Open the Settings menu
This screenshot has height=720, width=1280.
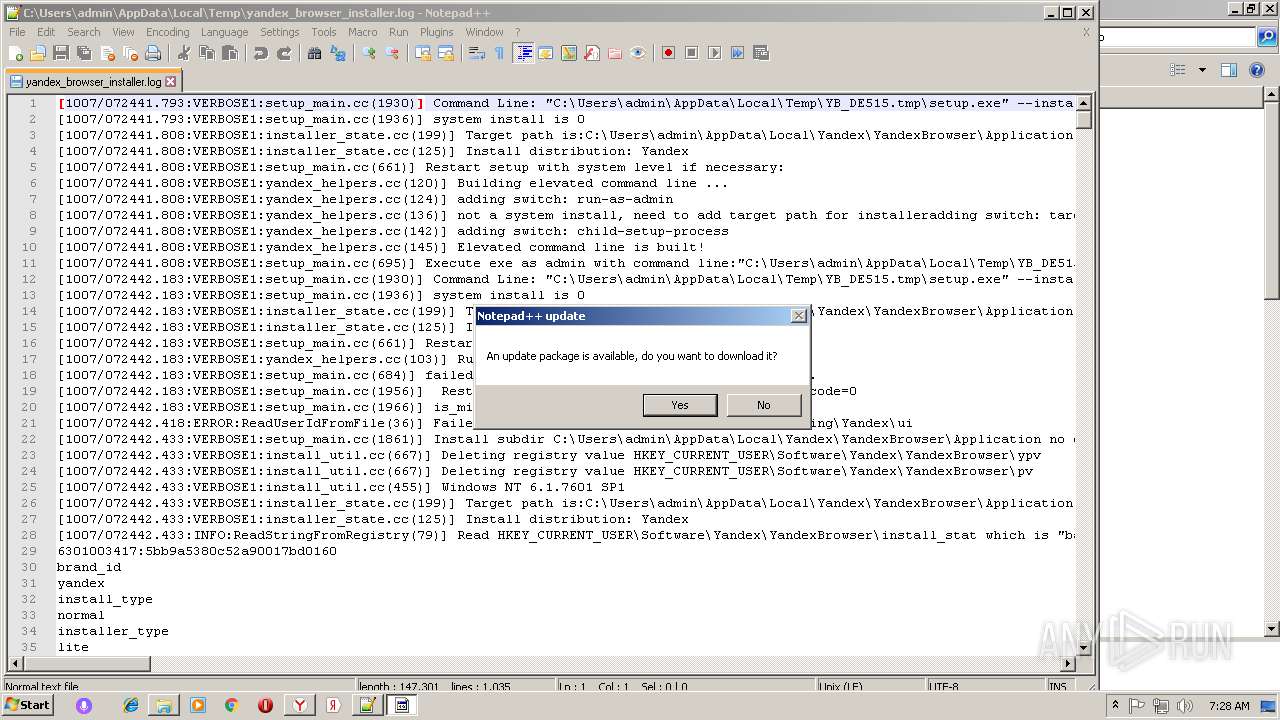(280, 32)
